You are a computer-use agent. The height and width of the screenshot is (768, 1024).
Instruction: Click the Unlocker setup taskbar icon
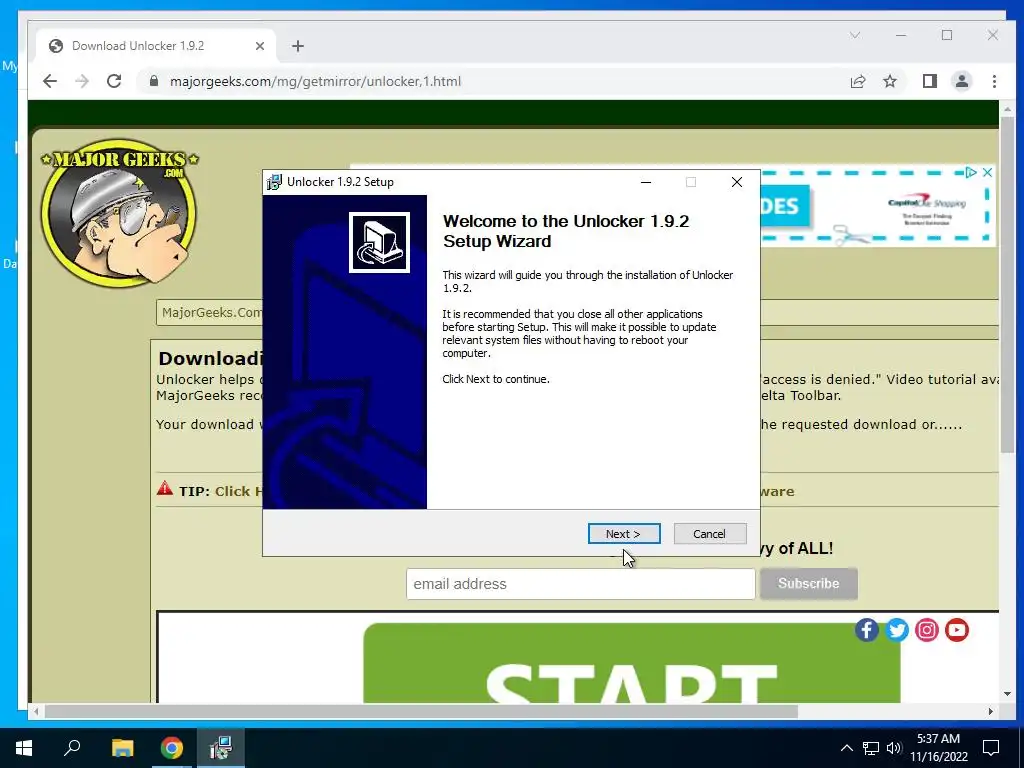coord(221,748)
